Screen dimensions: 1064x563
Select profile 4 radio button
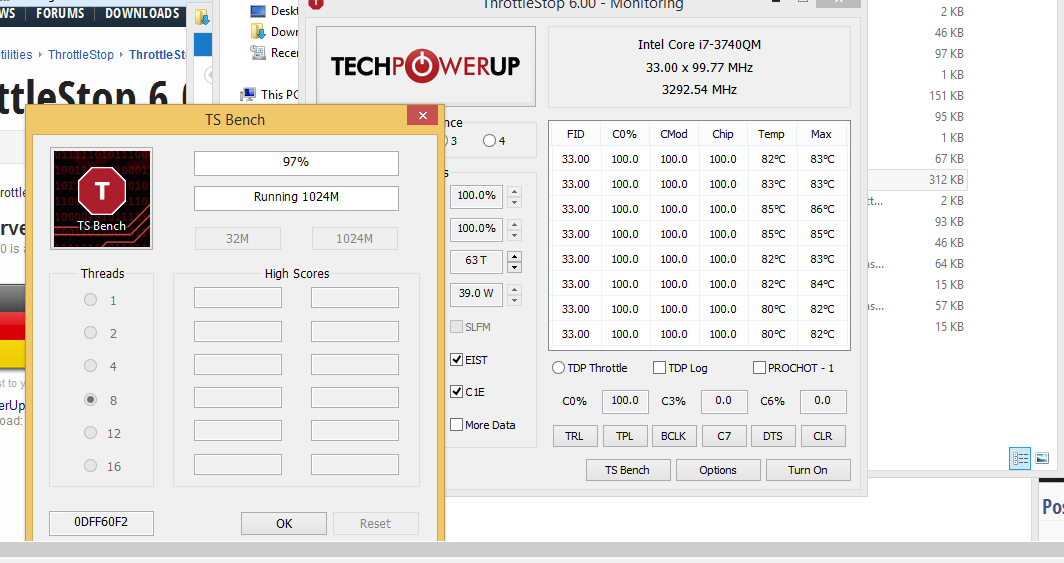click(x=489, y=141)
